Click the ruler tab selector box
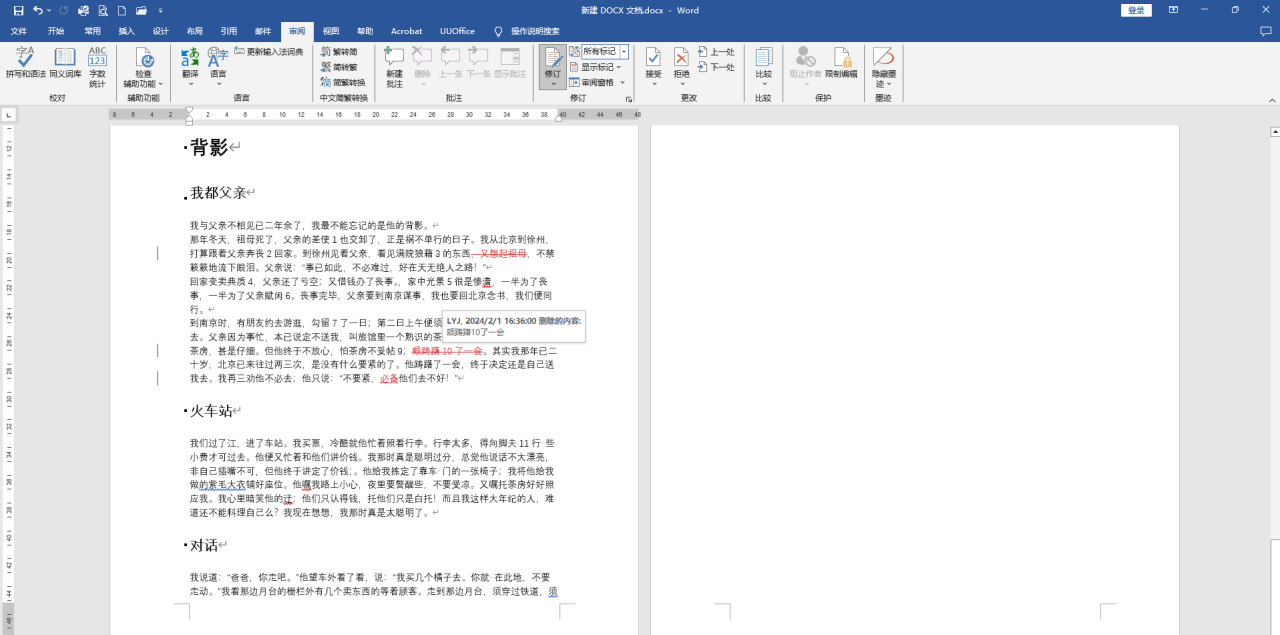This screenshot has height=635, width=1280. point(10,116)
